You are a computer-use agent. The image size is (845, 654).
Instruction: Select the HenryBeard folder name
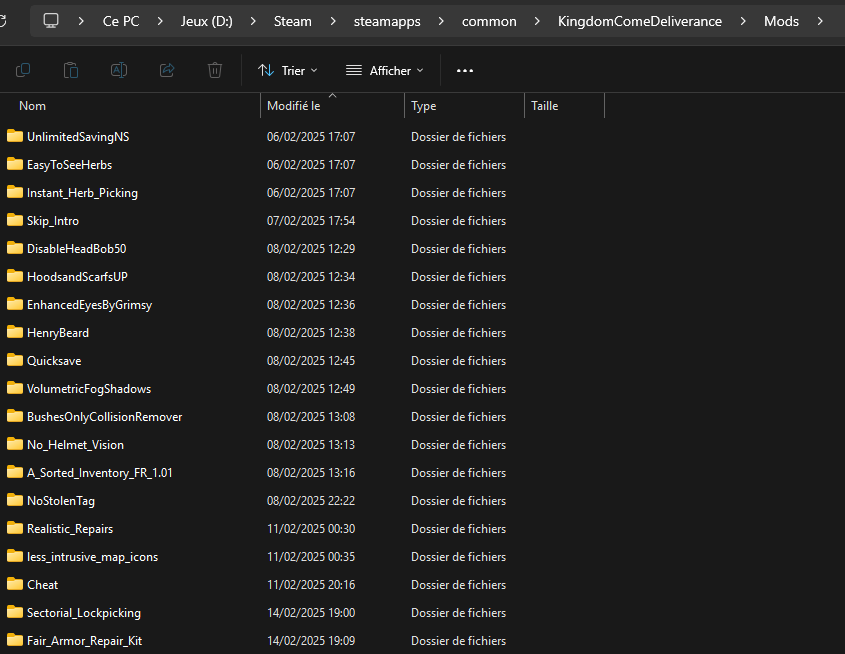[x=58, y=332]
